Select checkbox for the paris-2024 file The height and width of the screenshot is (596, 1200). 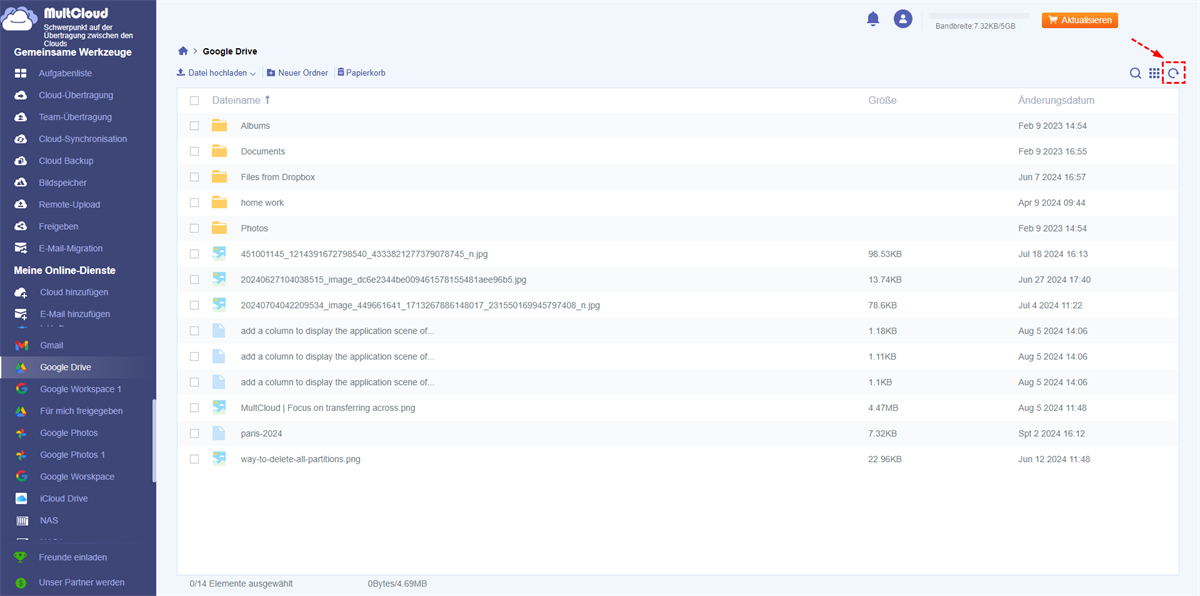[x=194, y=433]
